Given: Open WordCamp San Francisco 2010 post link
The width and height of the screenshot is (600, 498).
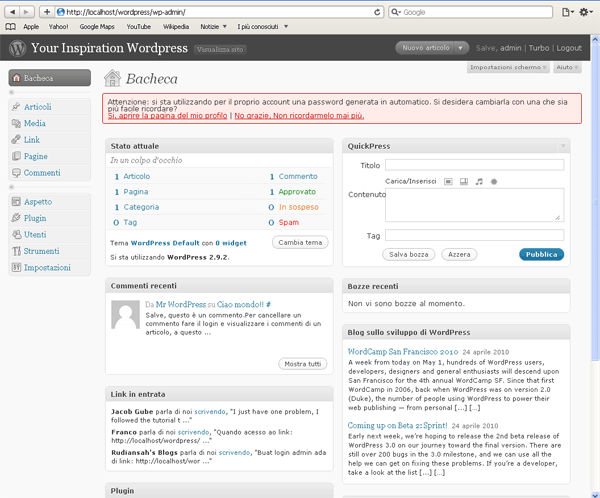Looking at the screenshot, I should point(403,351).
